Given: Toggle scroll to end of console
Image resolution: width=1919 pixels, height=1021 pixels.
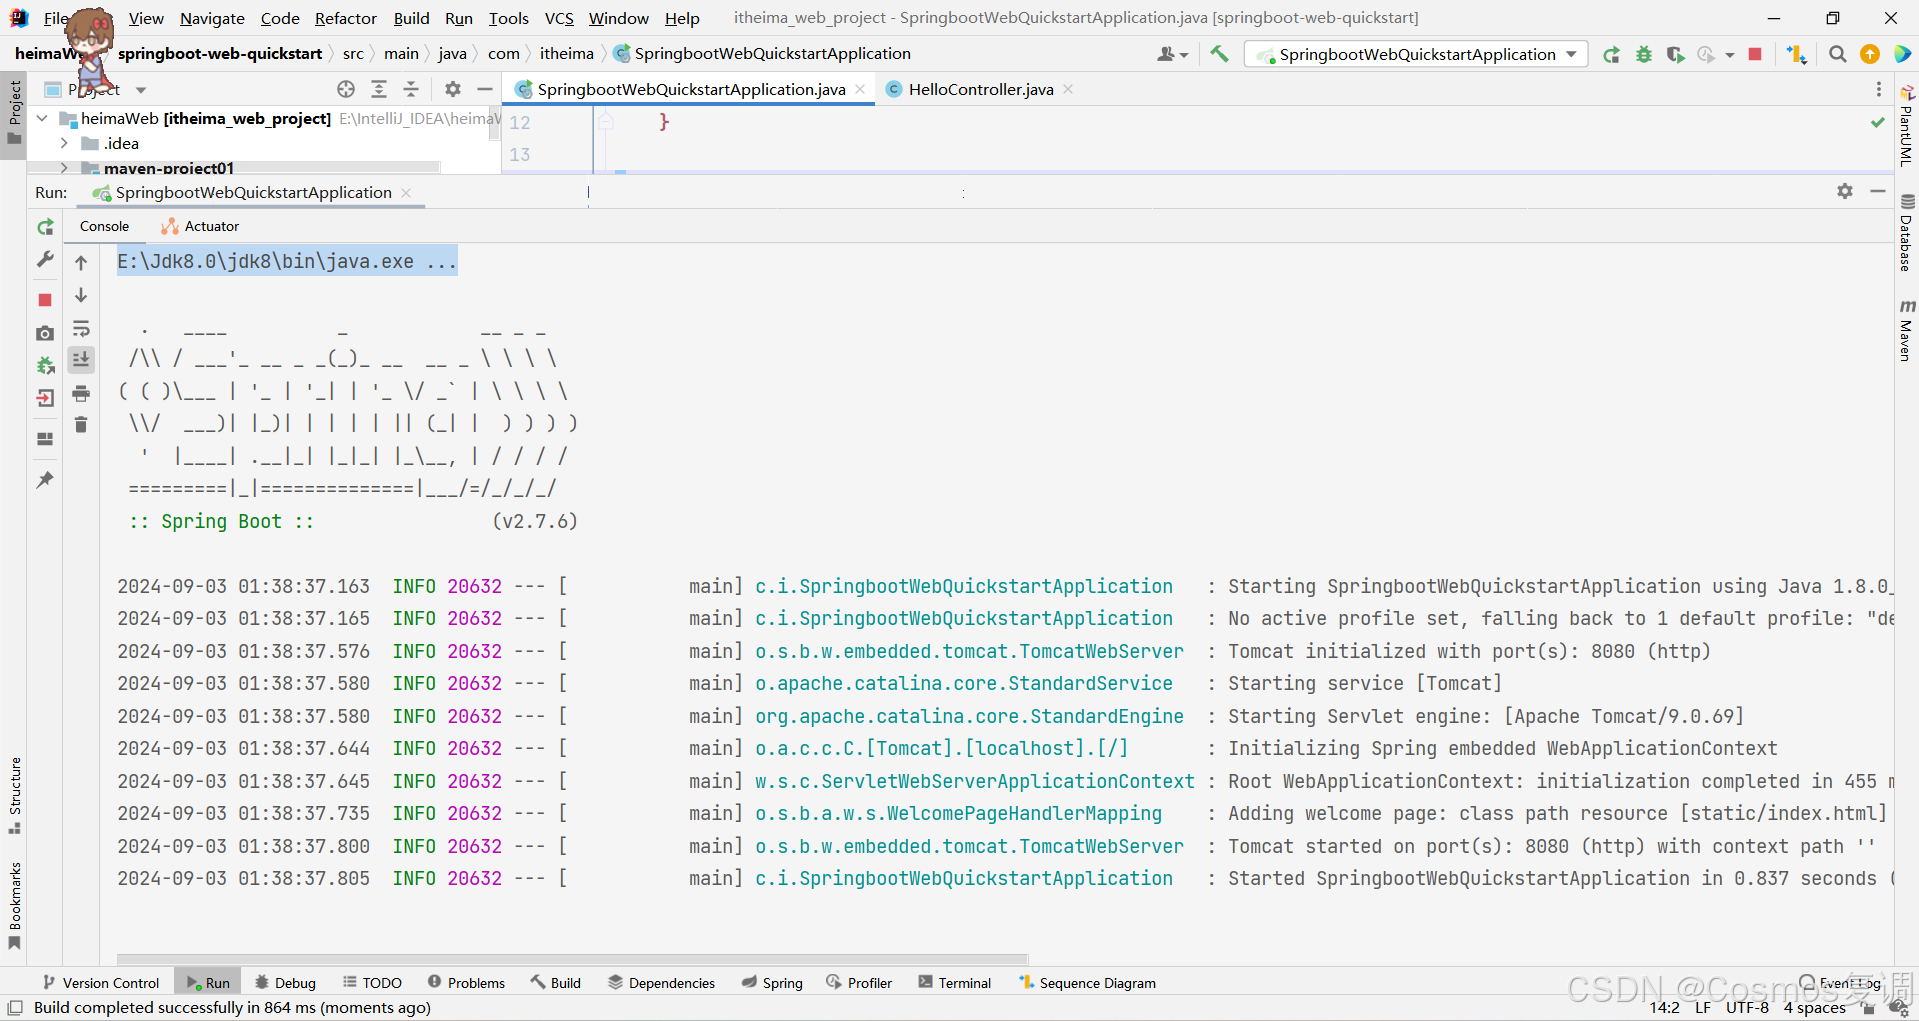Looking at the screenshot, I should tap(81, 359).
